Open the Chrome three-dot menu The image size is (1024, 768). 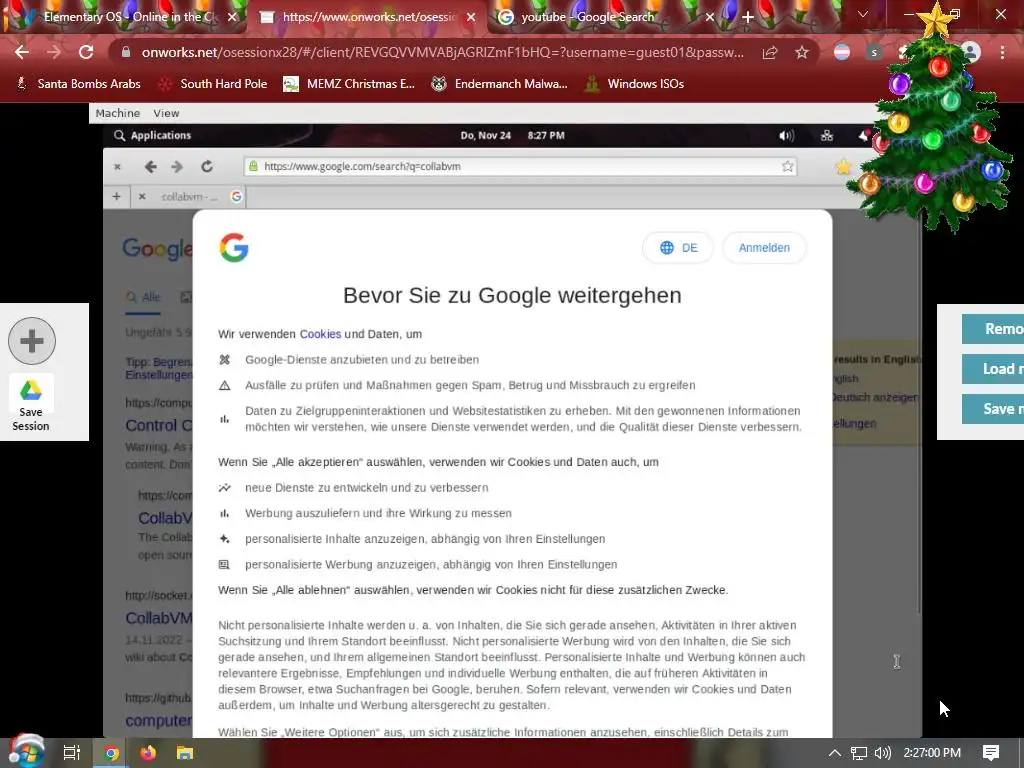[x=1002, y=53]
